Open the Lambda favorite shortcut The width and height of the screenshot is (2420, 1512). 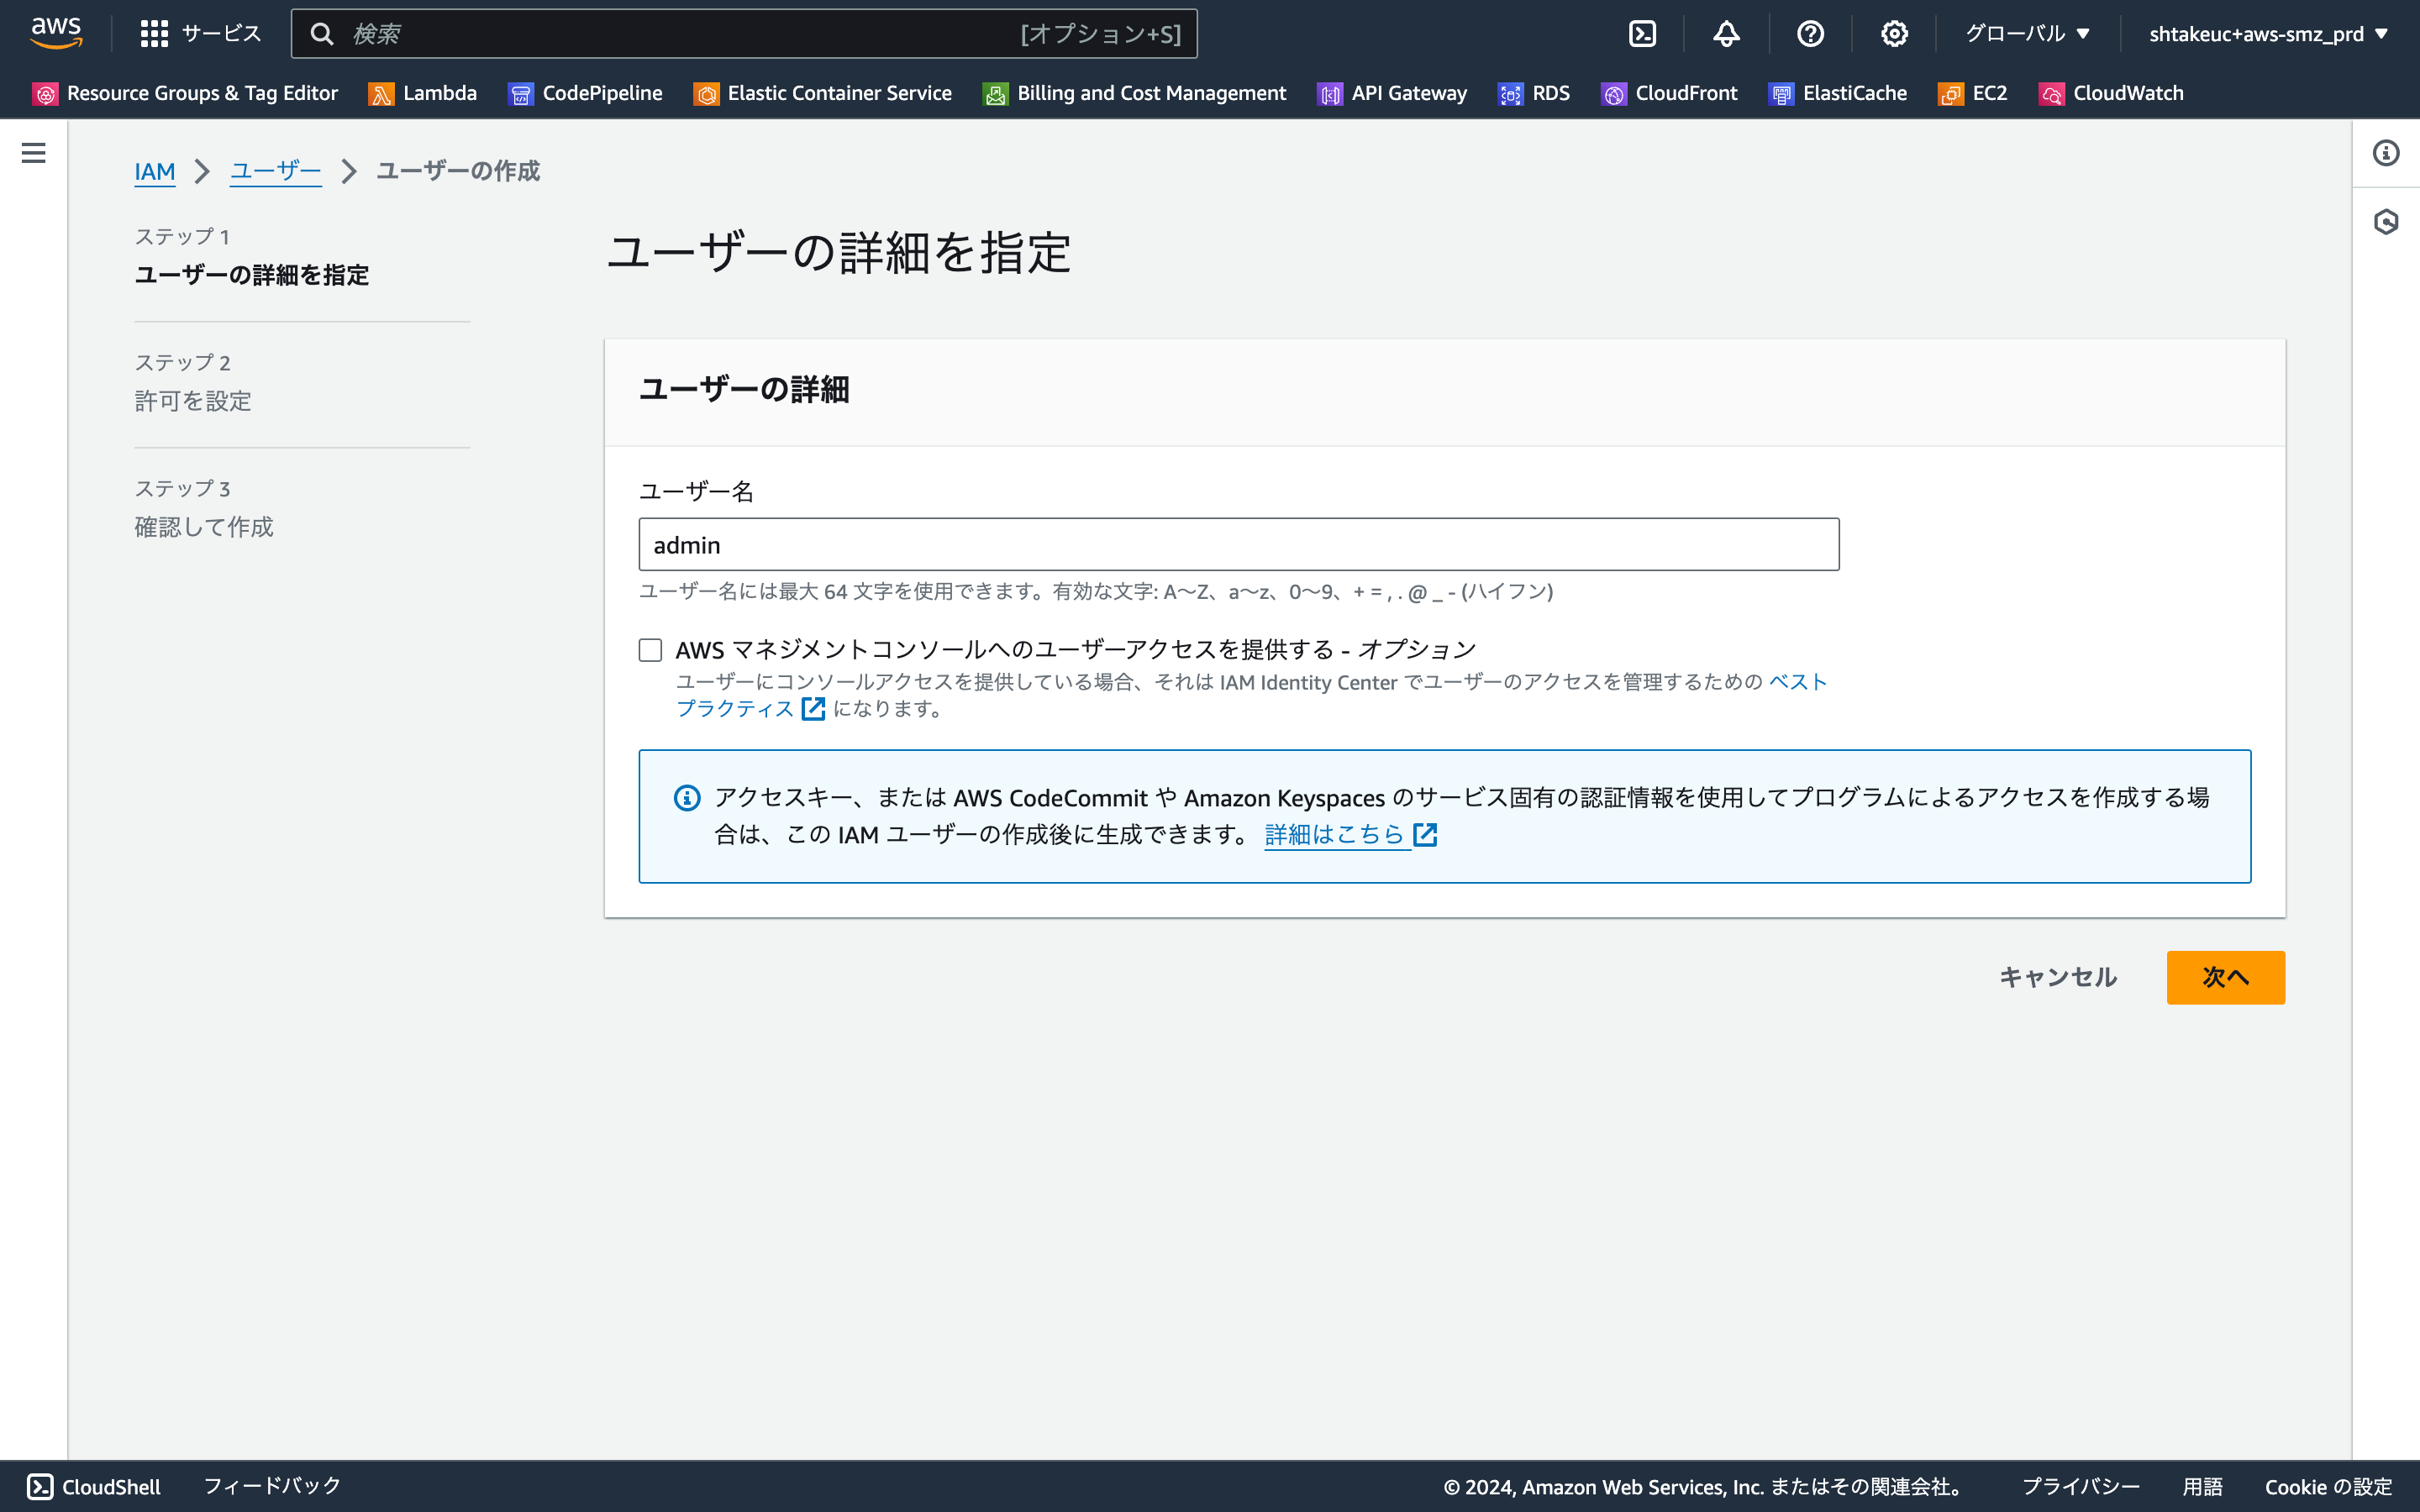point(422,93)
